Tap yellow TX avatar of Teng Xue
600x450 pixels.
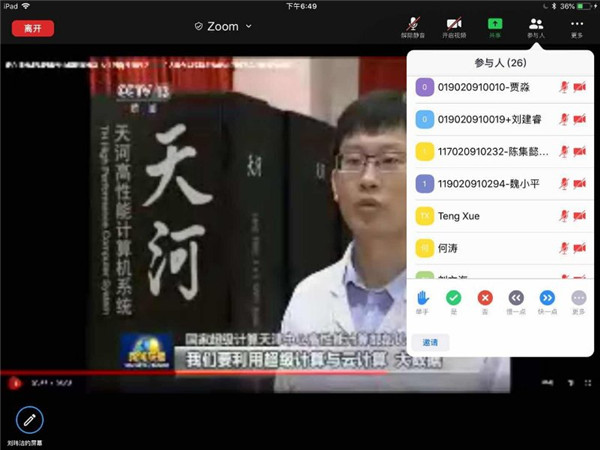pyautogui.click(x=424, y=216)
